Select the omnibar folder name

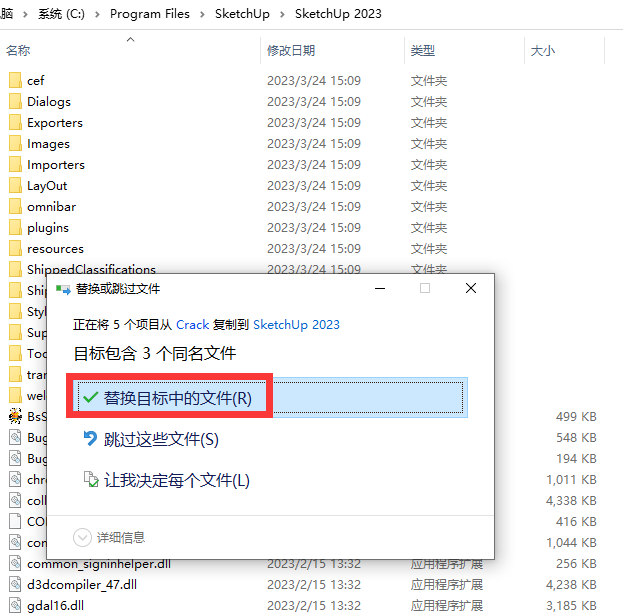point(51,207)
